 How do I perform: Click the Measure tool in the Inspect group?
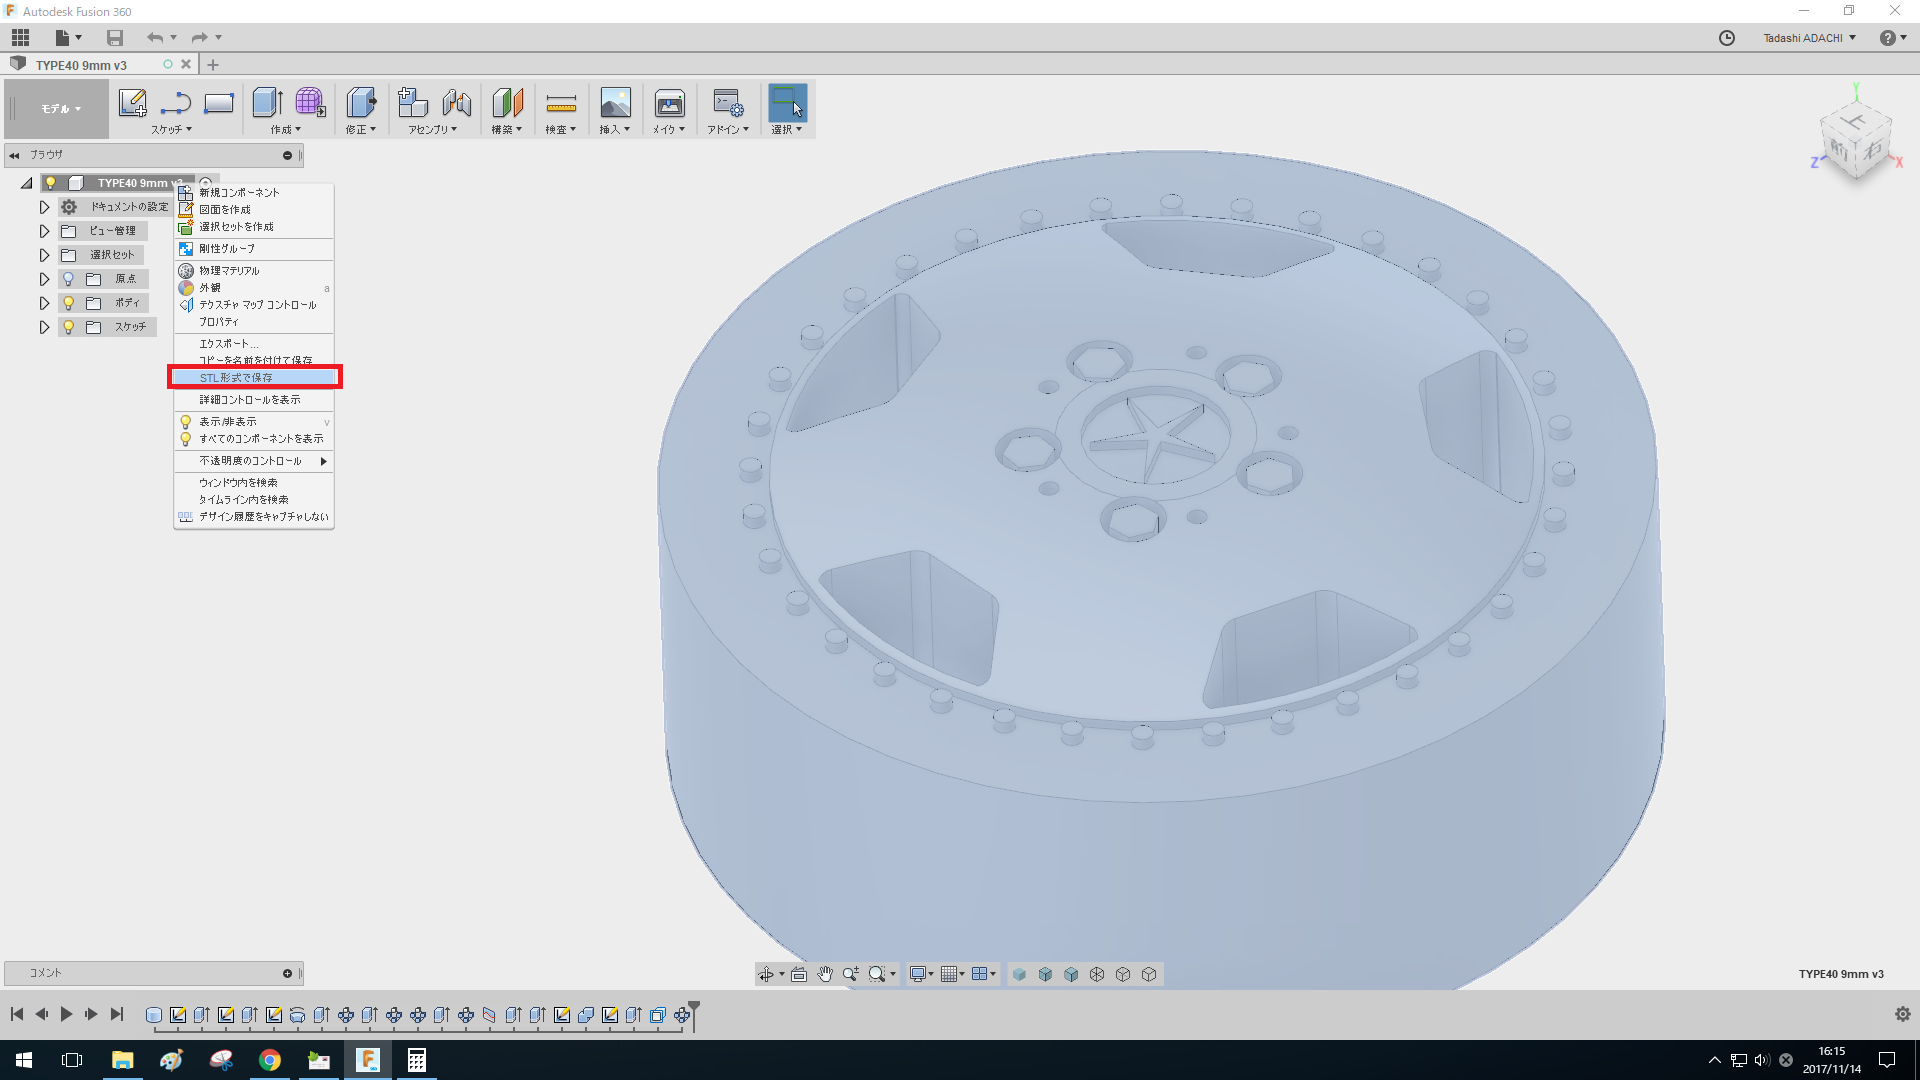pos(561,103)
